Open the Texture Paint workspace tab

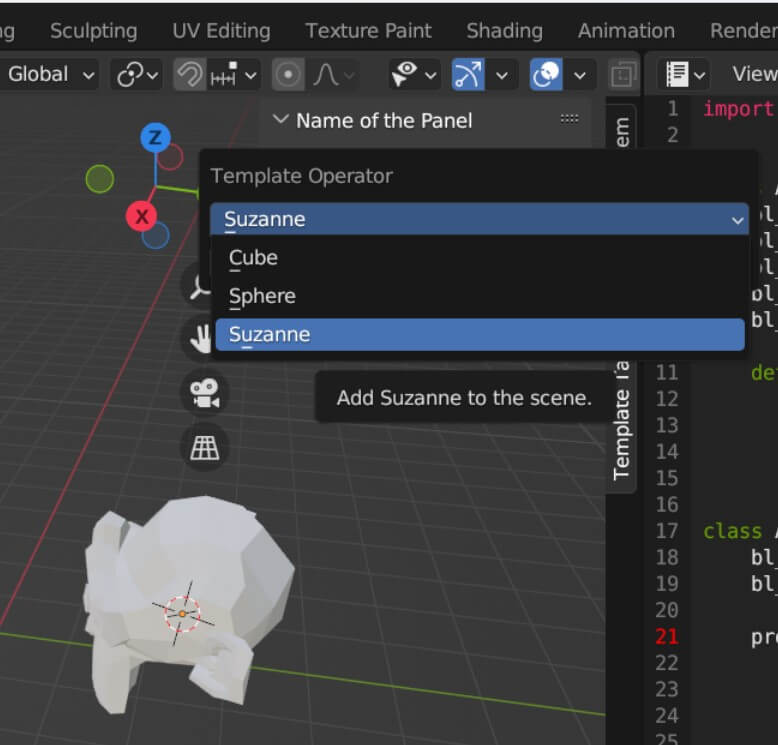(x=368, y=31)
